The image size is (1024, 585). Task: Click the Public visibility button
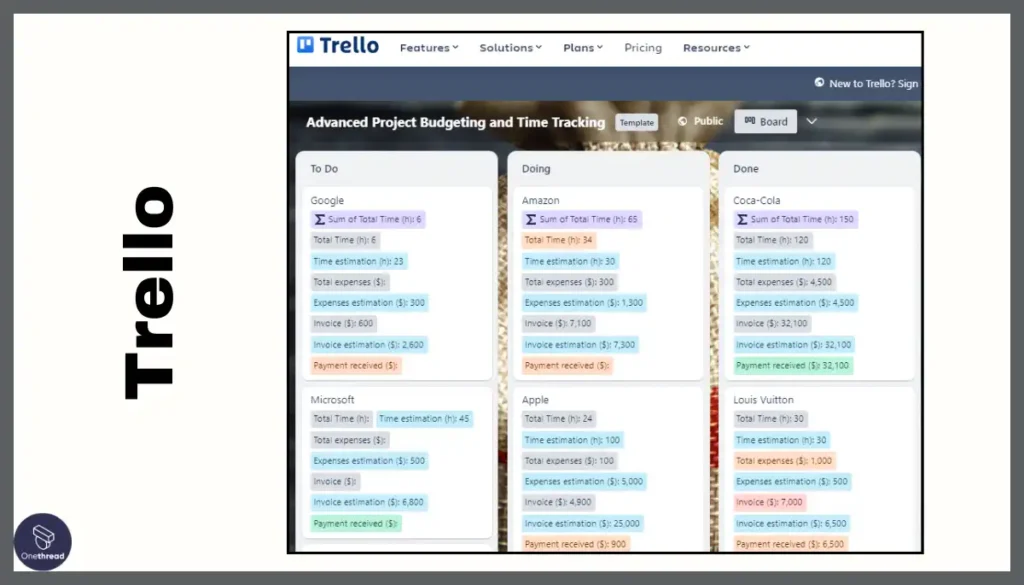click(700, 121)
